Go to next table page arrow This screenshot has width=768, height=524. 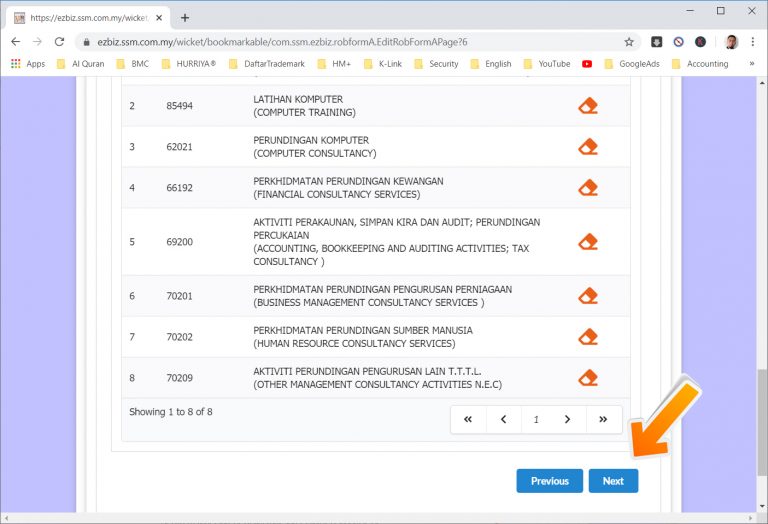click(x=568, y=419)
